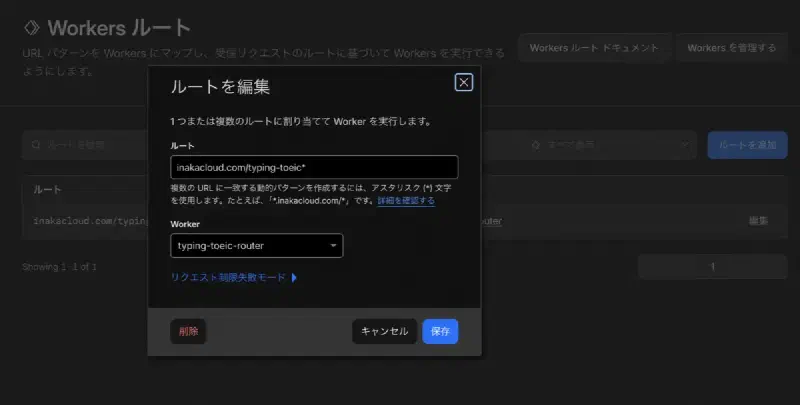This screenshot has height=405, width=800.
Task: Click the Worker label above the dropdown
Action: pyautogui.click(x=185, y=224)
